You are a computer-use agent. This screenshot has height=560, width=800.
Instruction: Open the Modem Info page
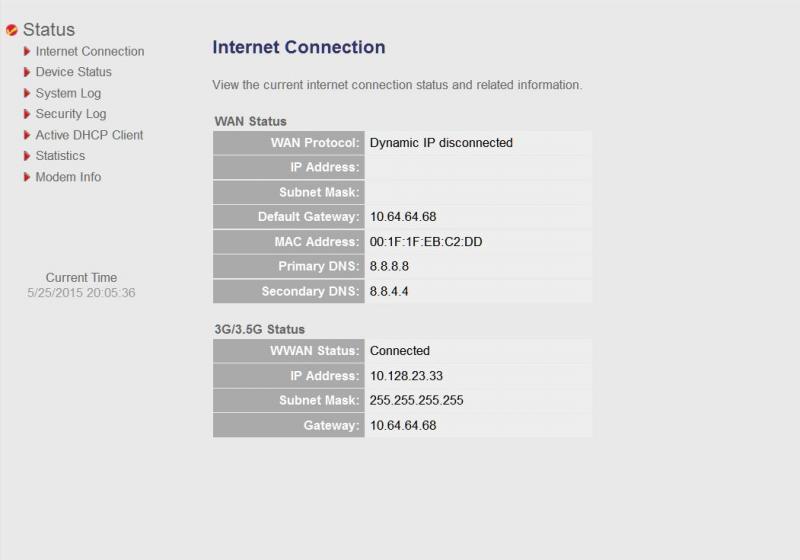[x=68, y=177]
